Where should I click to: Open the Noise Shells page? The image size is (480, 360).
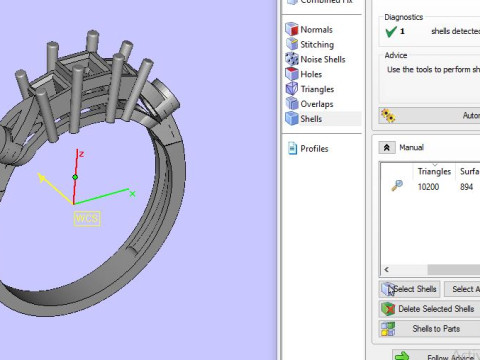323,59
